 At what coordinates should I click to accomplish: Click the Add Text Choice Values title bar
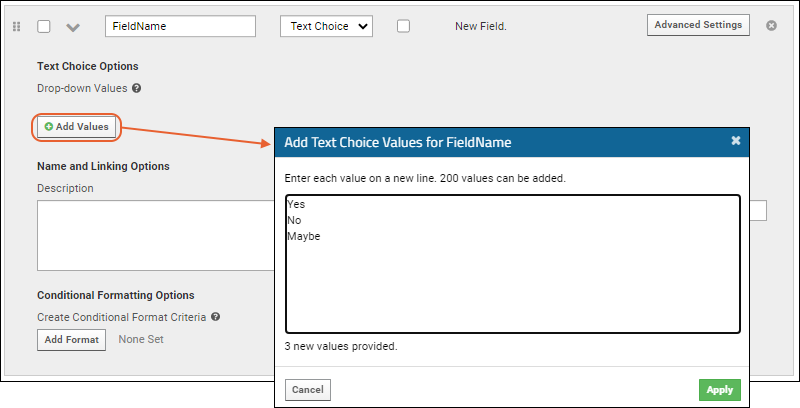(512, 142)
